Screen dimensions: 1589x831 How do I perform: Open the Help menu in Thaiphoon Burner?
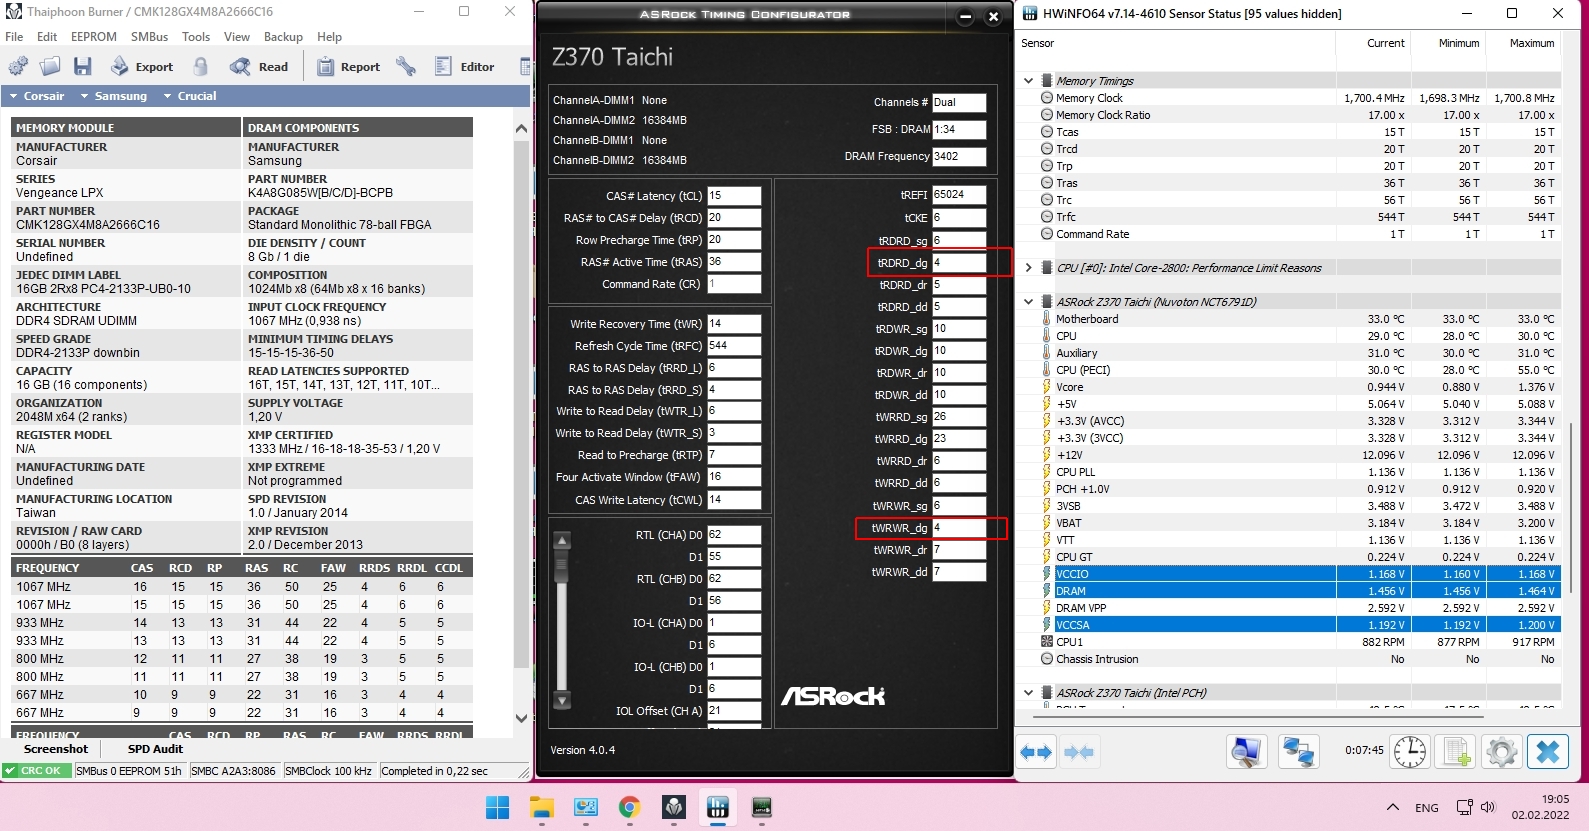(x=330, y=37)
